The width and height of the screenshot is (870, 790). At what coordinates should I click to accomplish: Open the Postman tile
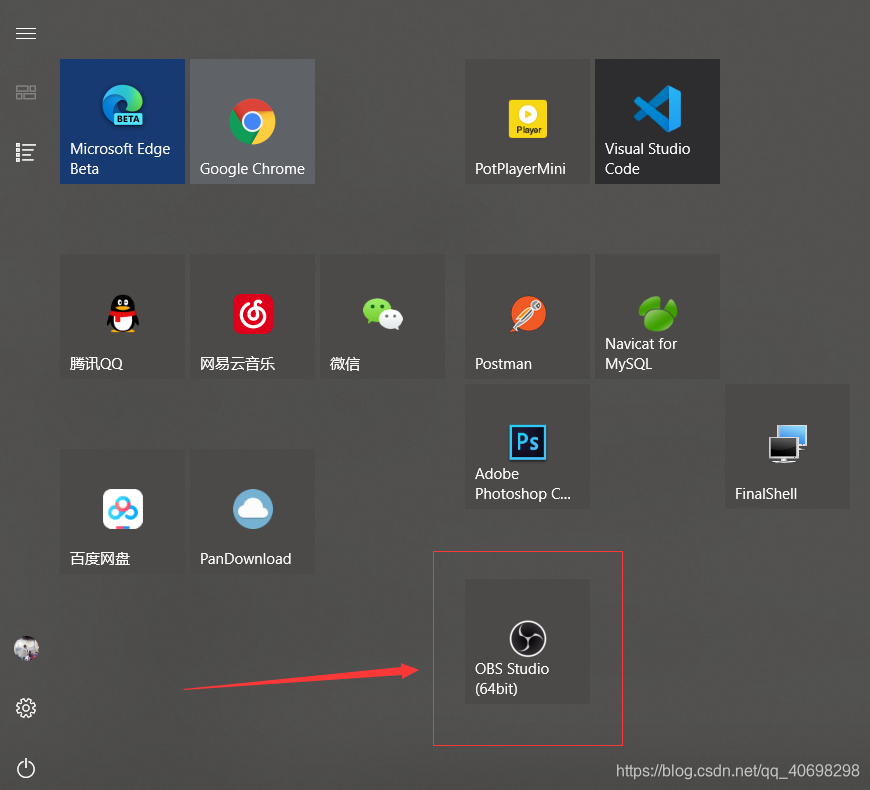coord(527,316)
